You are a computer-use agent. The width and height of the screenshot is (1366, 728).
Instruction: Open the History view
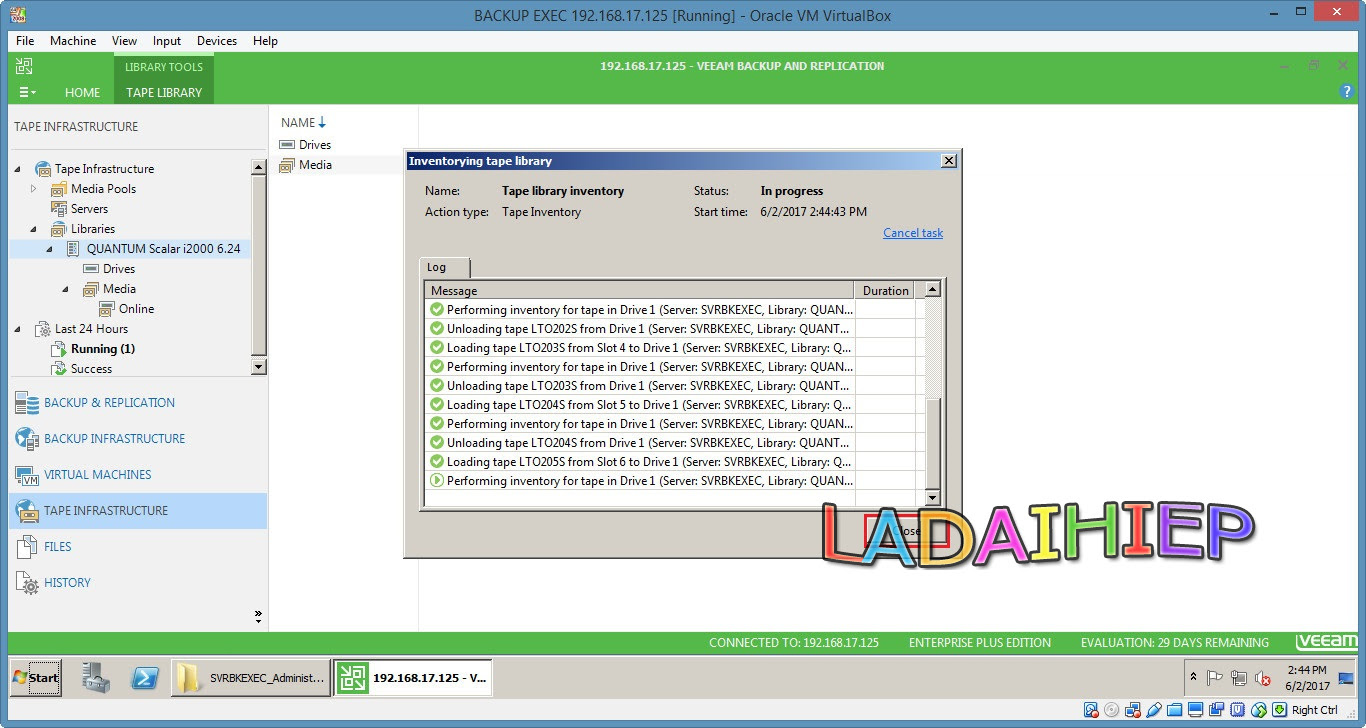(138, 583)
